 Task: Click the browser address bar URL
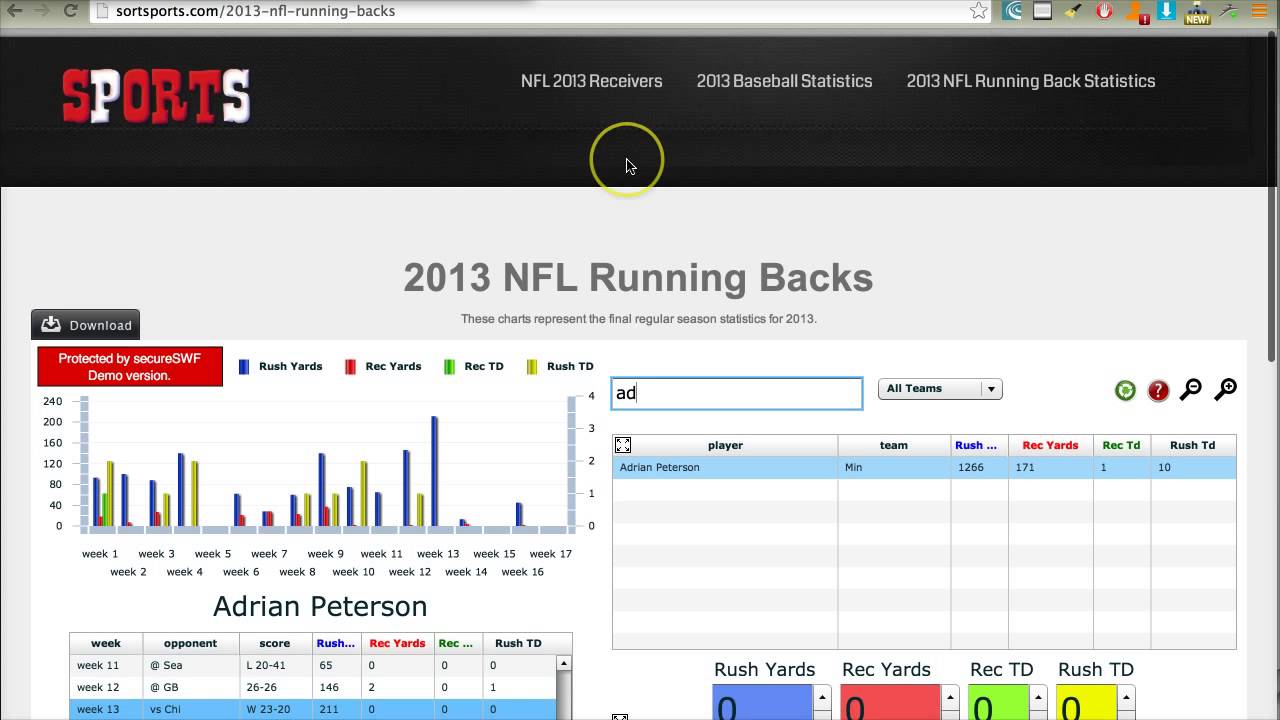pos(255,11)
